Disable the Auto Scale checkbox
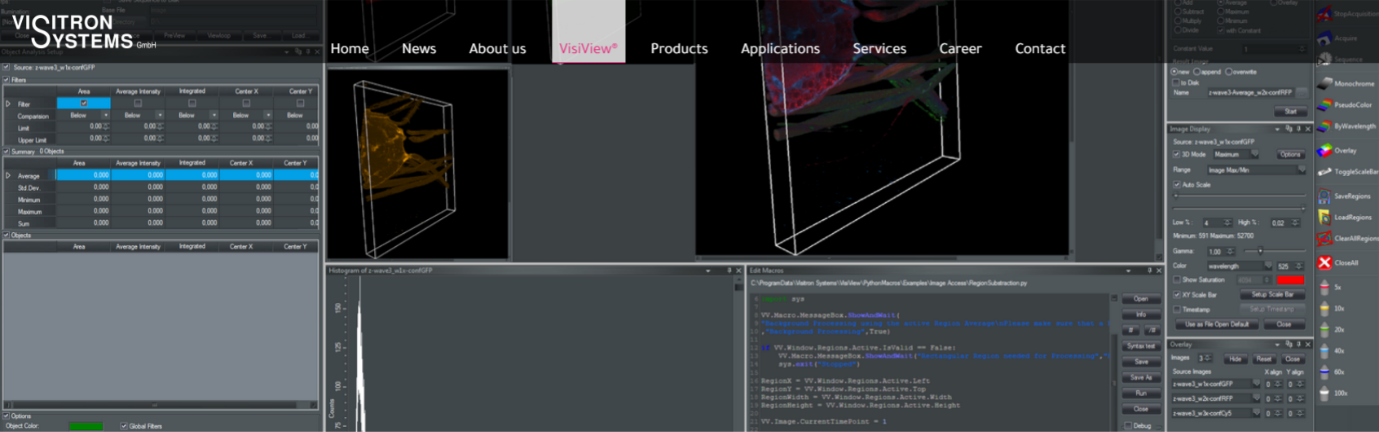1379x432 pixels. pyautogui.click(x=1177, y=185)
